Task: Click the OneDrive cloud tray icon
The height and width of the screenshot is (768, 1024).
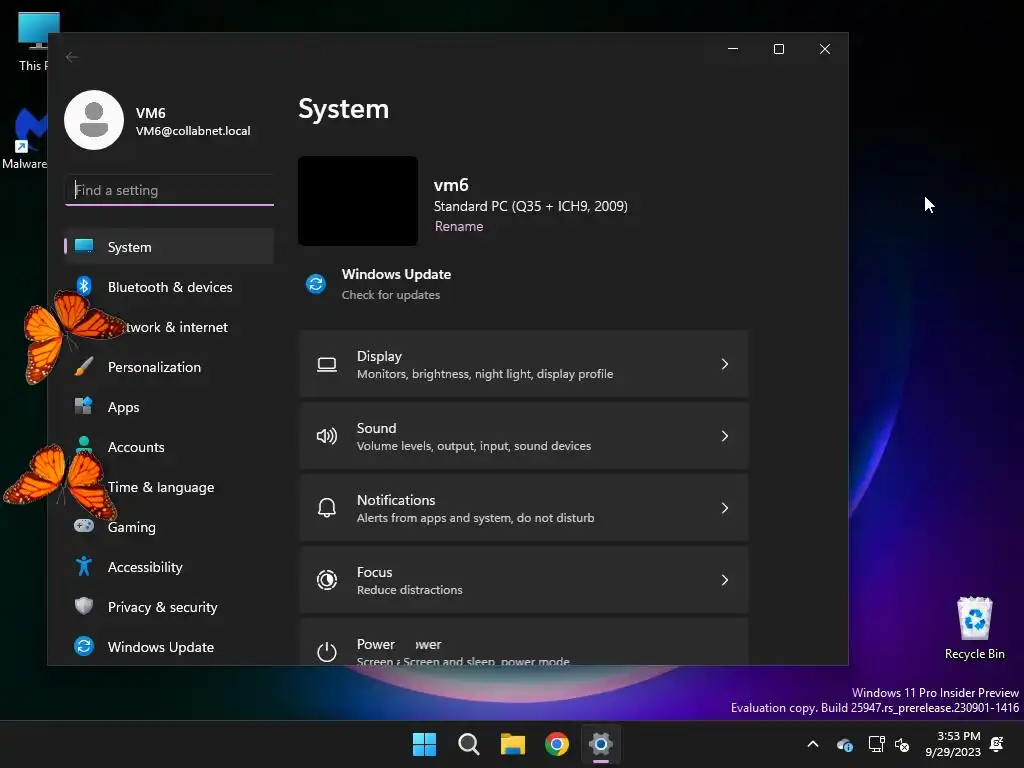Action: point(844,744)
